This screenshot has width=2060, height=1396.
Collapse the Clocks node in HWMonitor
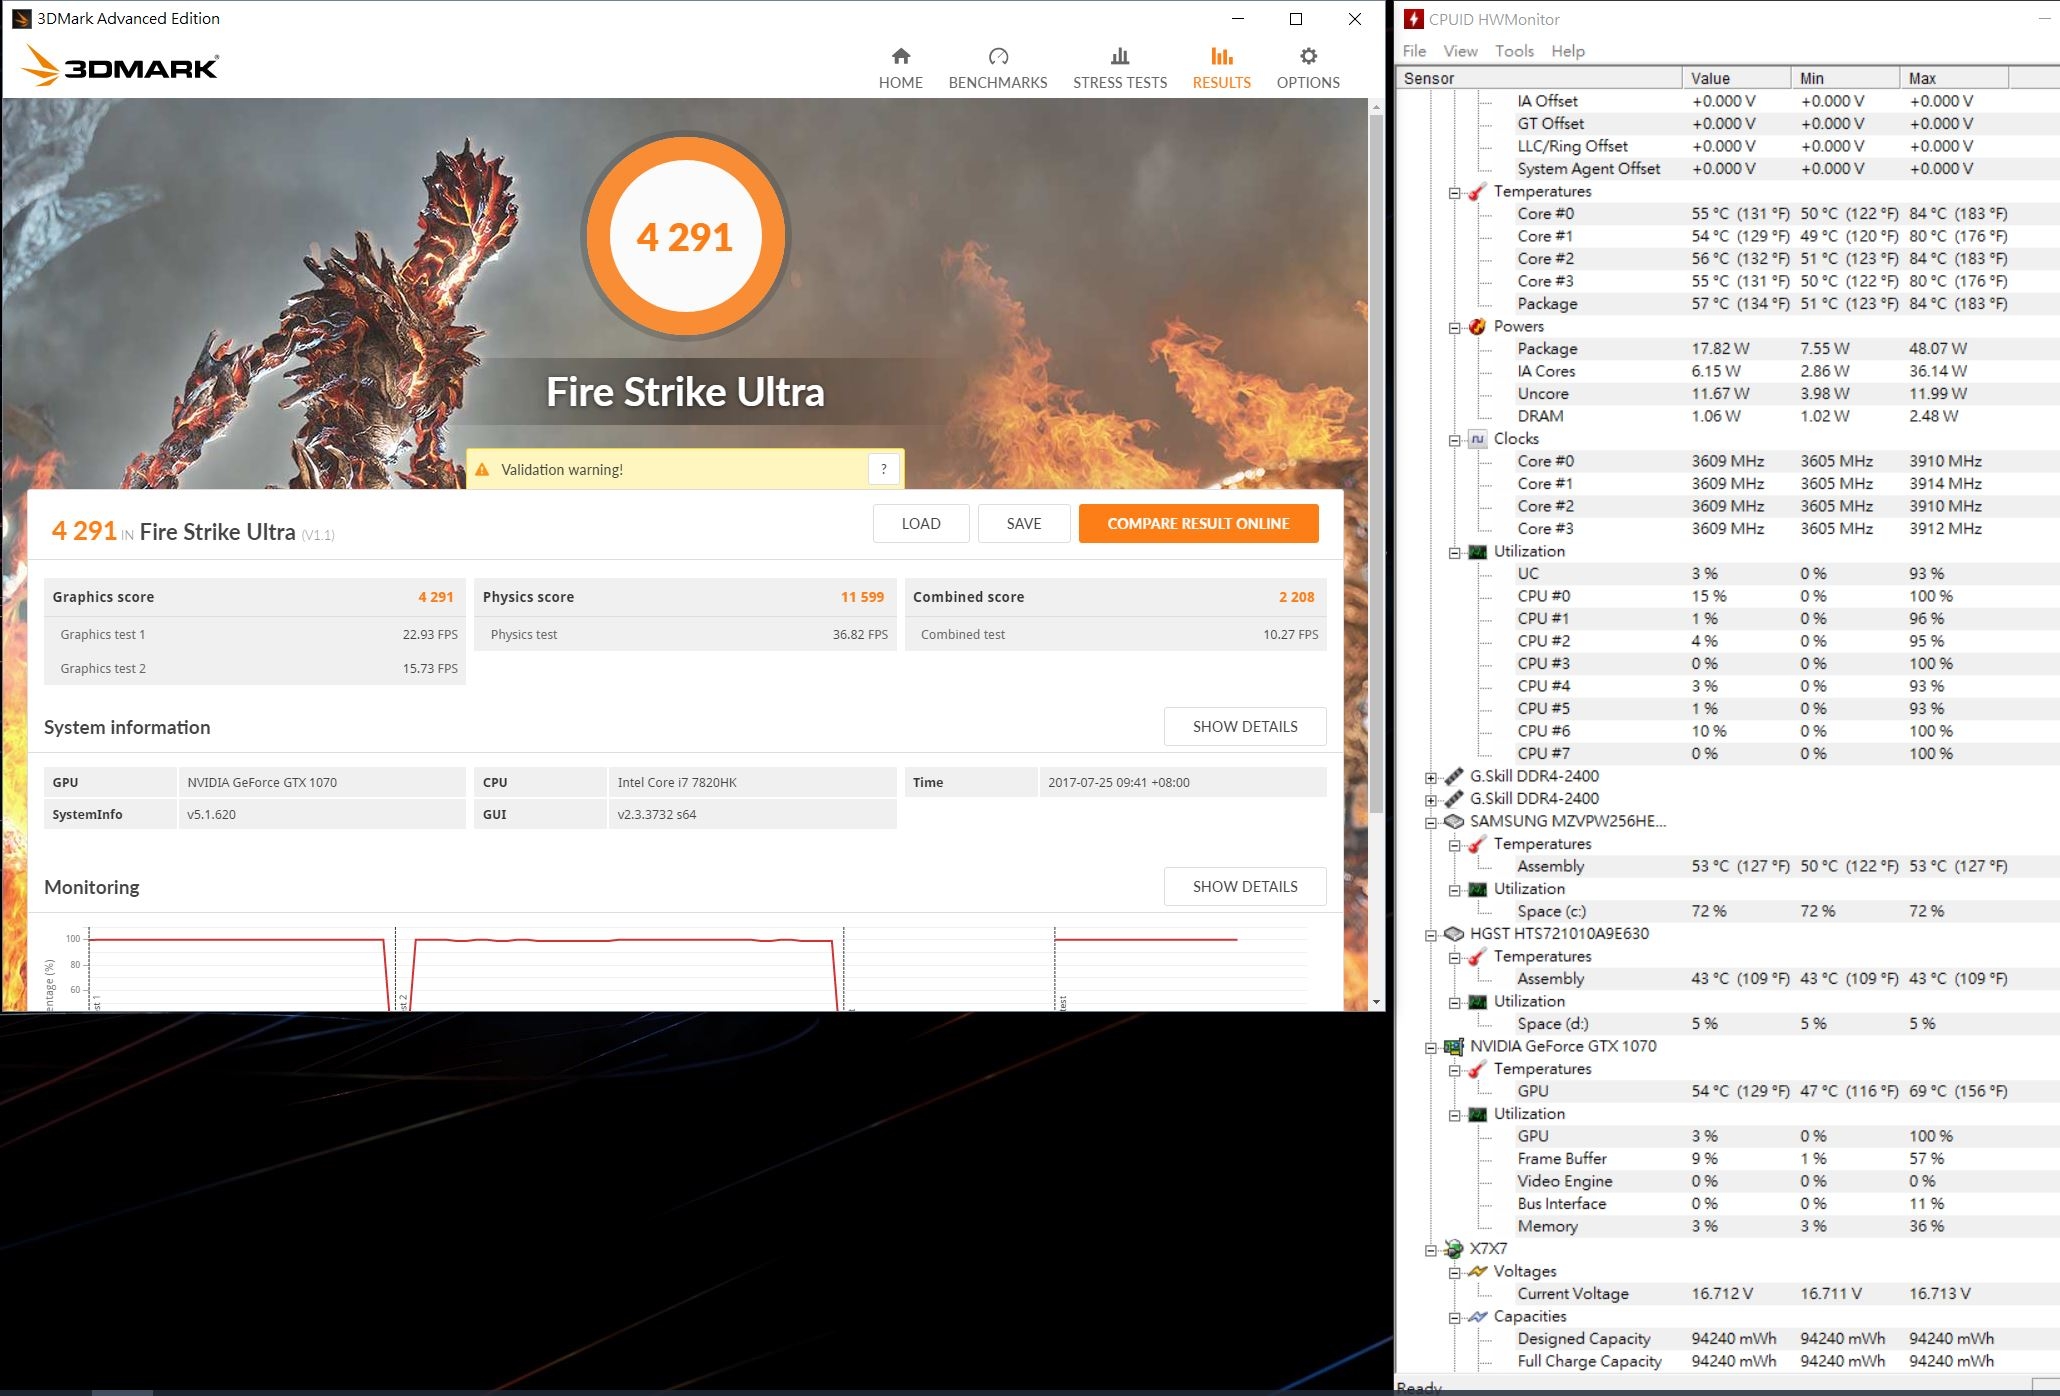coord(1455,440)
